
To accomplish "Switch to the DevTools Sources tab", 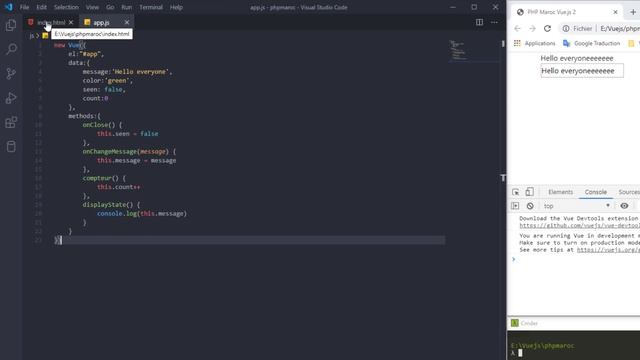I will click(629, 192).
